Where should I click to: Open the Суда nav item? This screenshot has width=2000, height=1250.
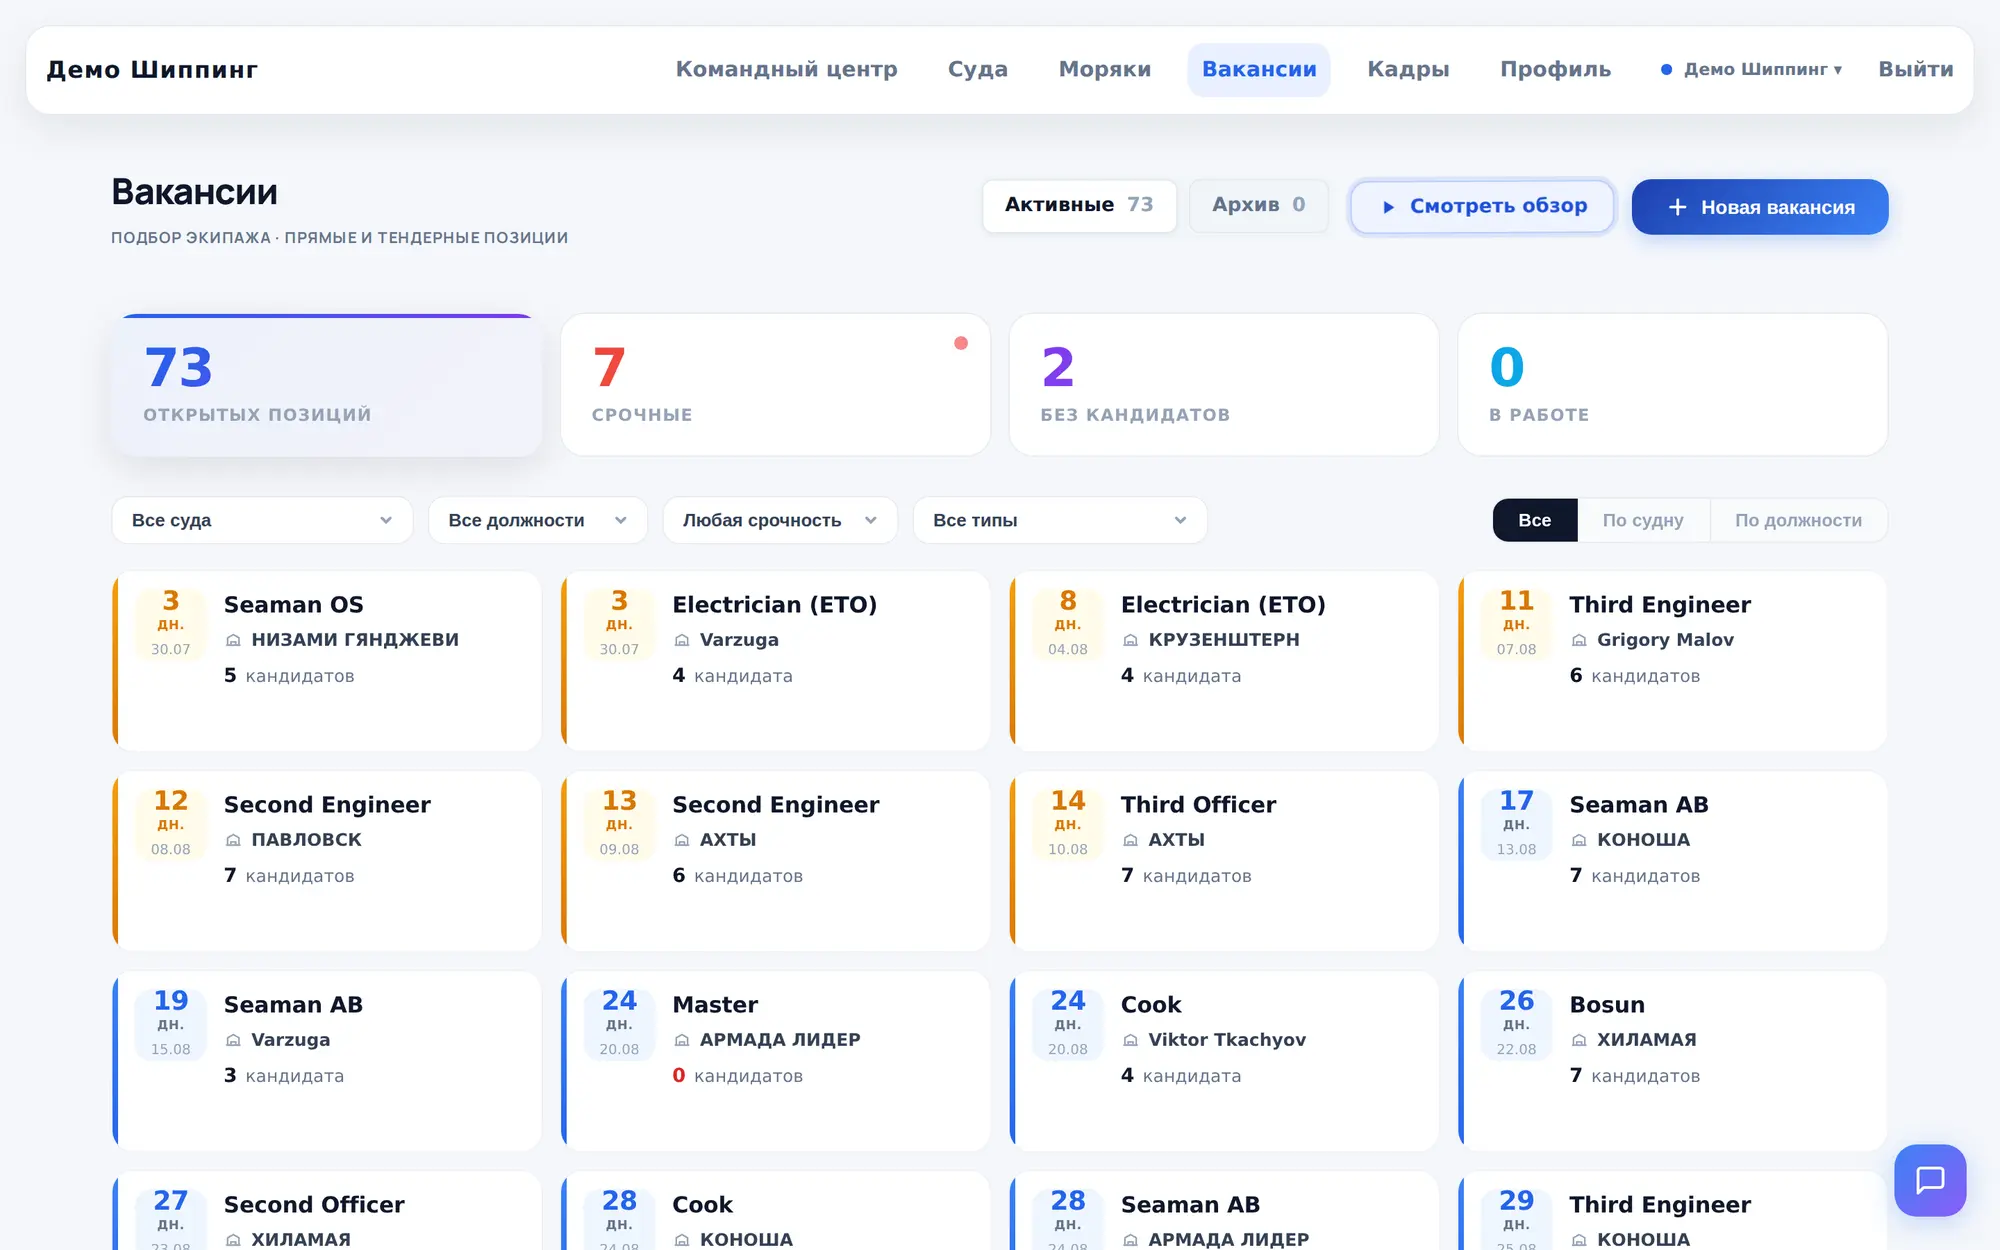click(977, 70)
